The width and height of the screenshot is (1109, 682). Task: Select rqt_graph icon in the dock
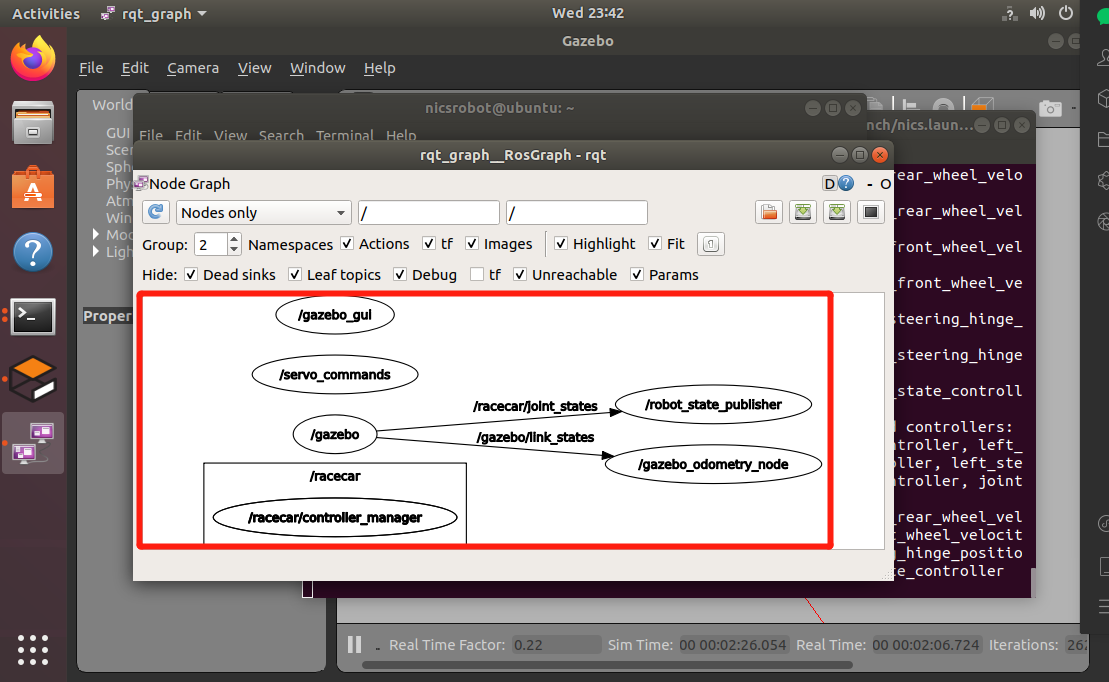(x=33, y=443)
